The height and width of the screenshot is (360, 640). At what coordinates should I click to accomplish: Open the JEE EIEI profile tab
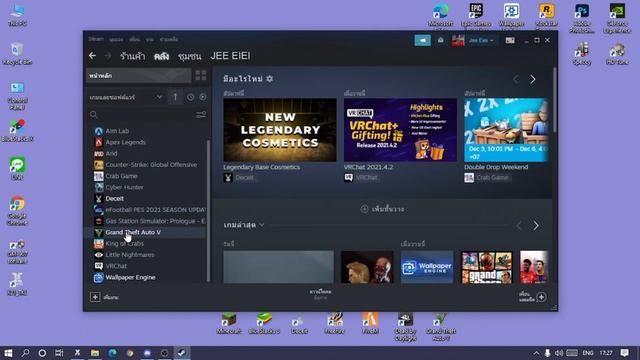(231, 56)
